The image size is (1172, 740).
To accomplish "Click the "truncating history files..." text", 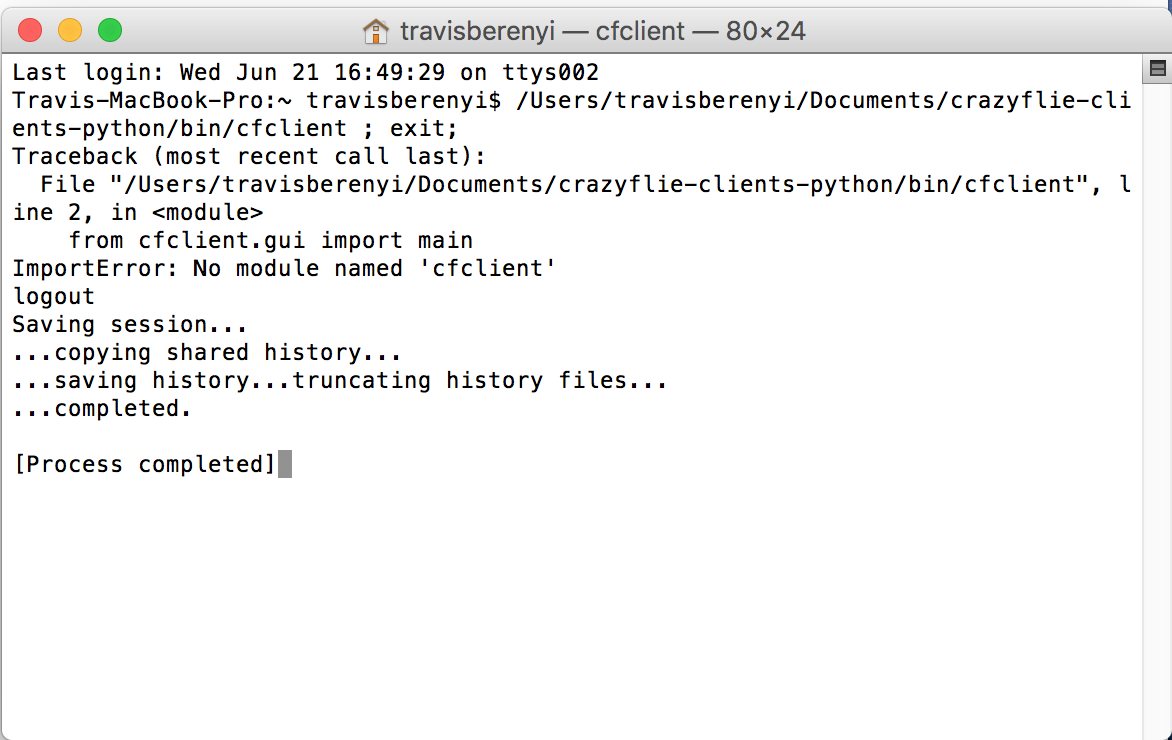I will point(479,381).
